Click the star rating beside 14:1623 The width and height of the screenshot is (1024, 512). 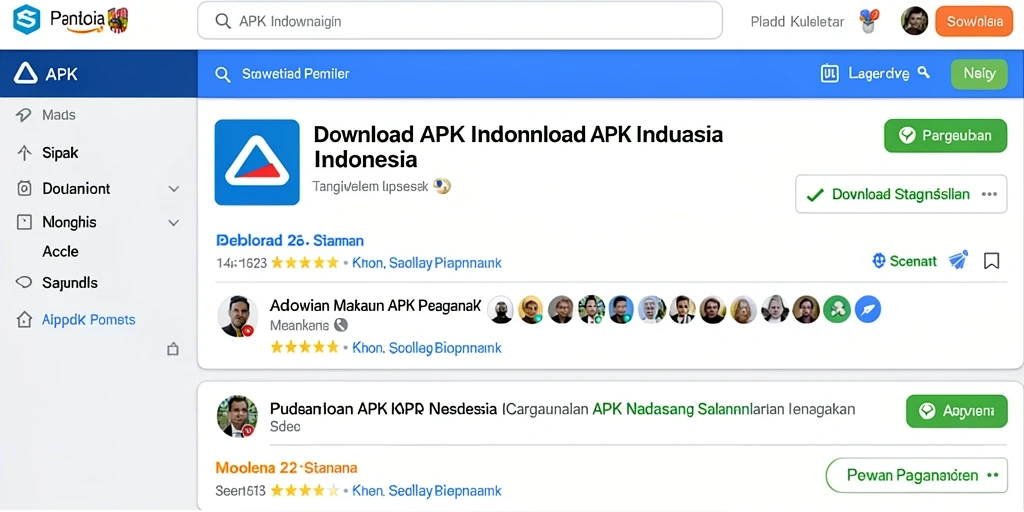pos(305,263)
